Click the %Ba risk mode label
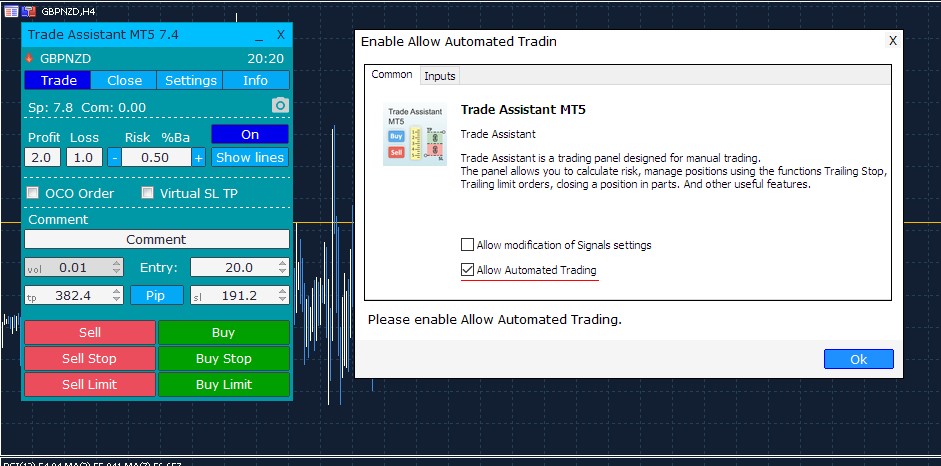 pyautogui.click(x=175, y=137)
